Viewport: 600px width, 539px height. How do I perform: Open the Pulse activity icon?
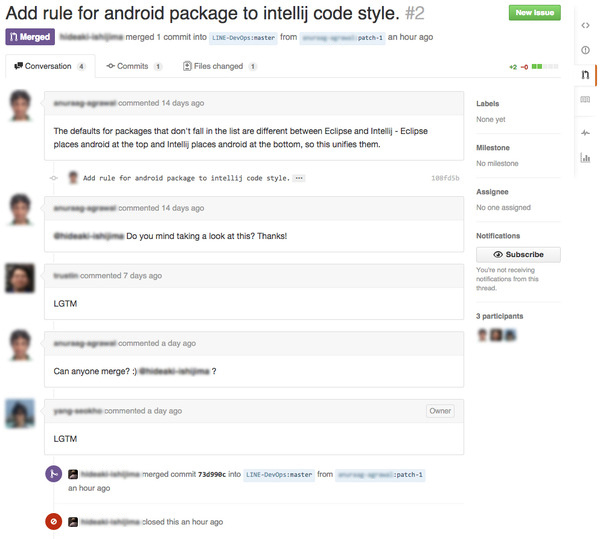click(x=585, y=133)
